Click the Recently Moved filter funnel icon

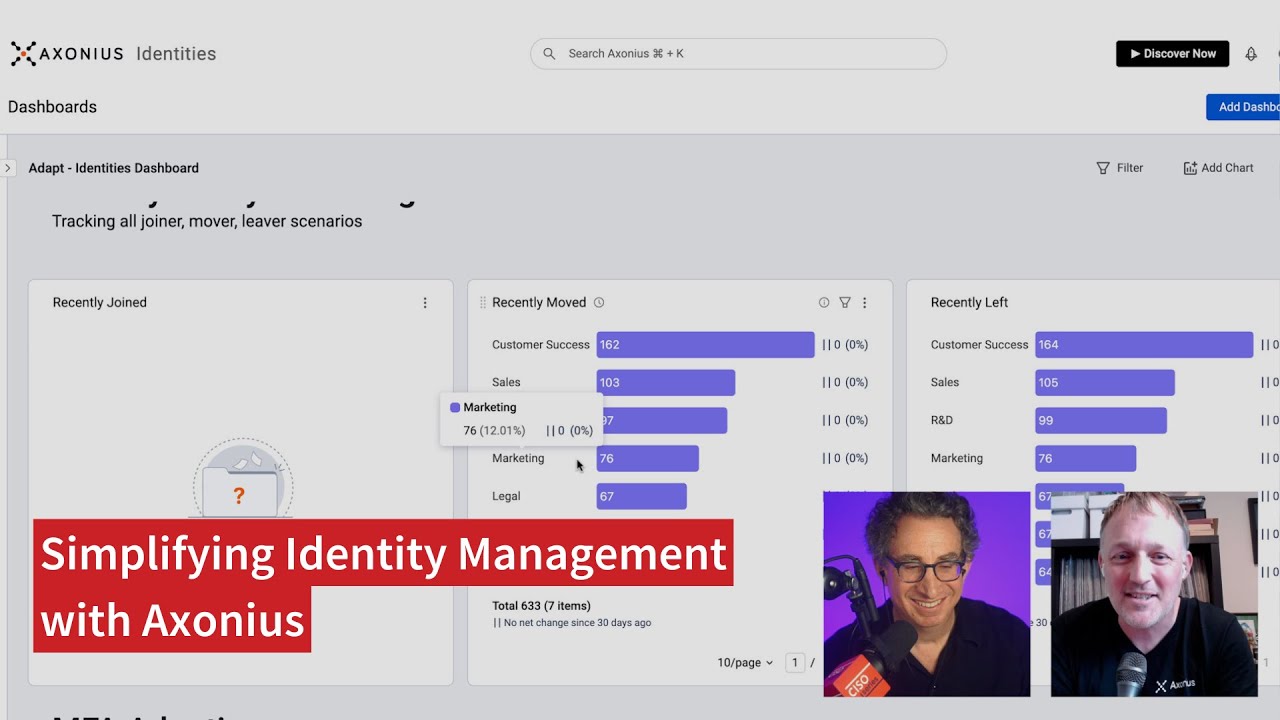[845, 303]
